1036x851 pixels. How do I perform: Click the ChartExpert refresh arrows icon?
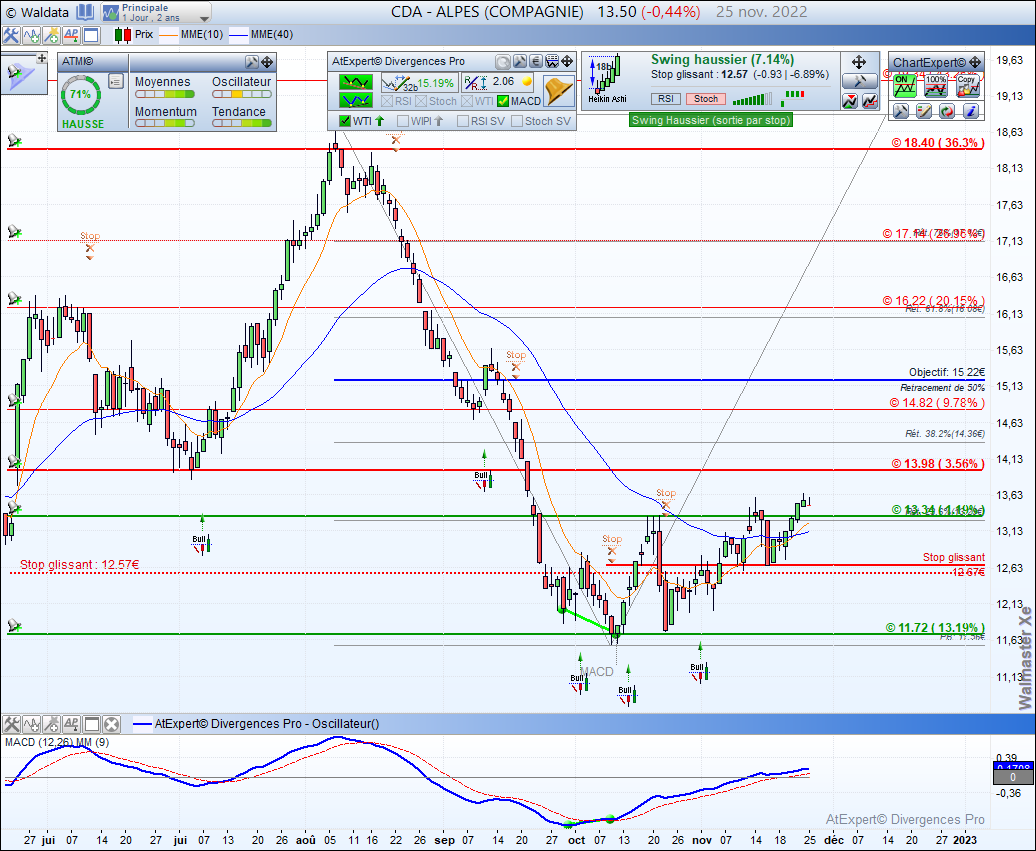coord(947,111)
